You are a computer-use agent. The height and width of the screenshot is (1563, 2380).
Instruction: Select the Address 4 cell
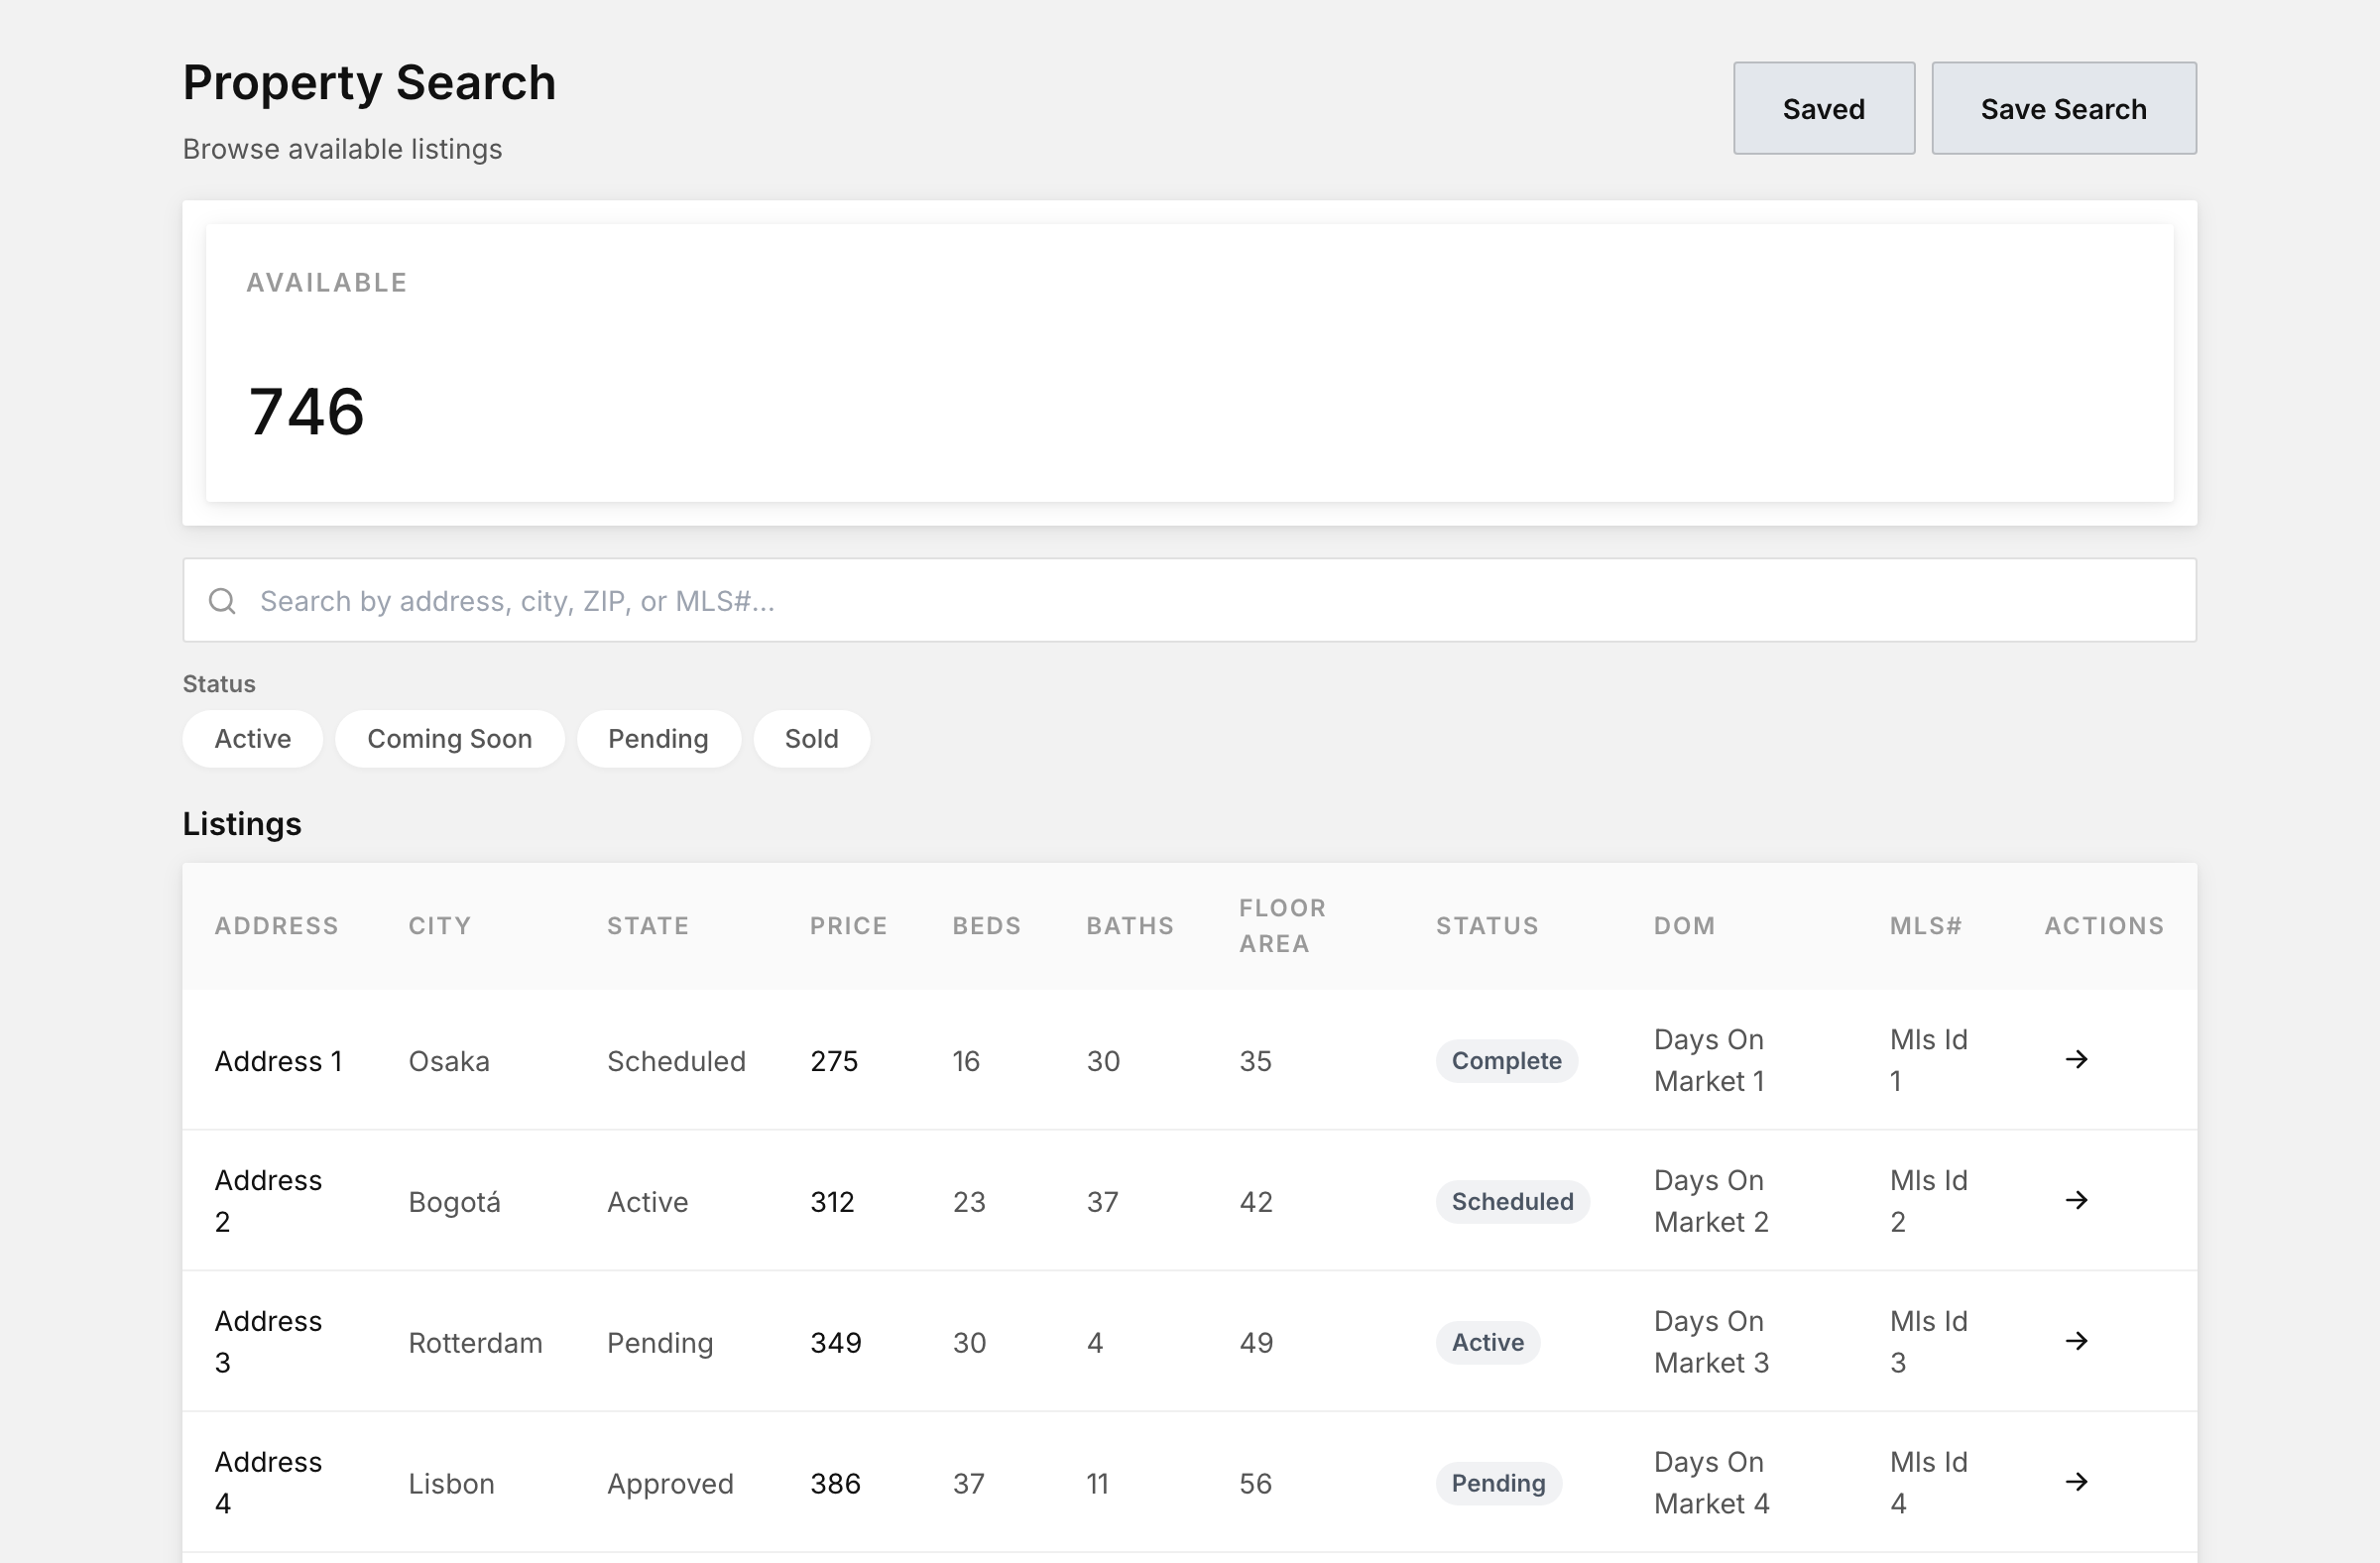pos(269,1483)
